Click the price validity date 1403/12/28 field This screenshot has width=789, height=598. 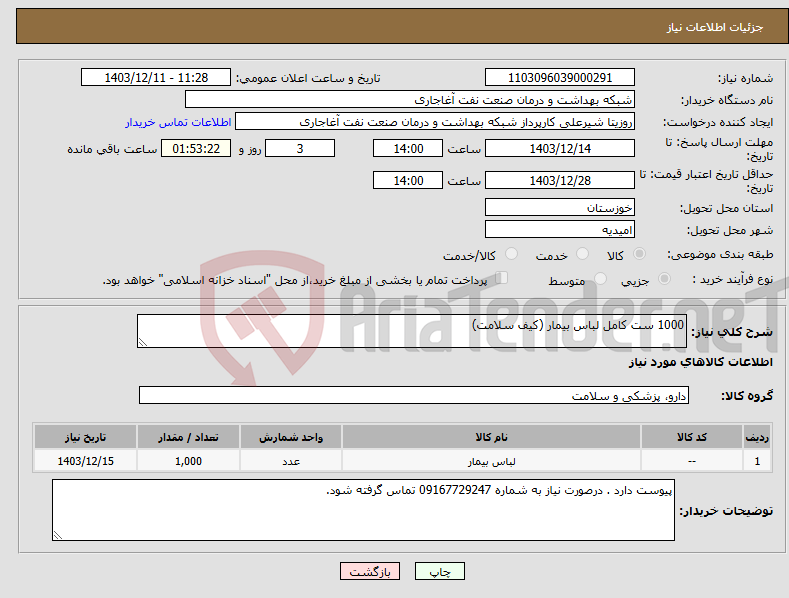[x=560, y=180]
